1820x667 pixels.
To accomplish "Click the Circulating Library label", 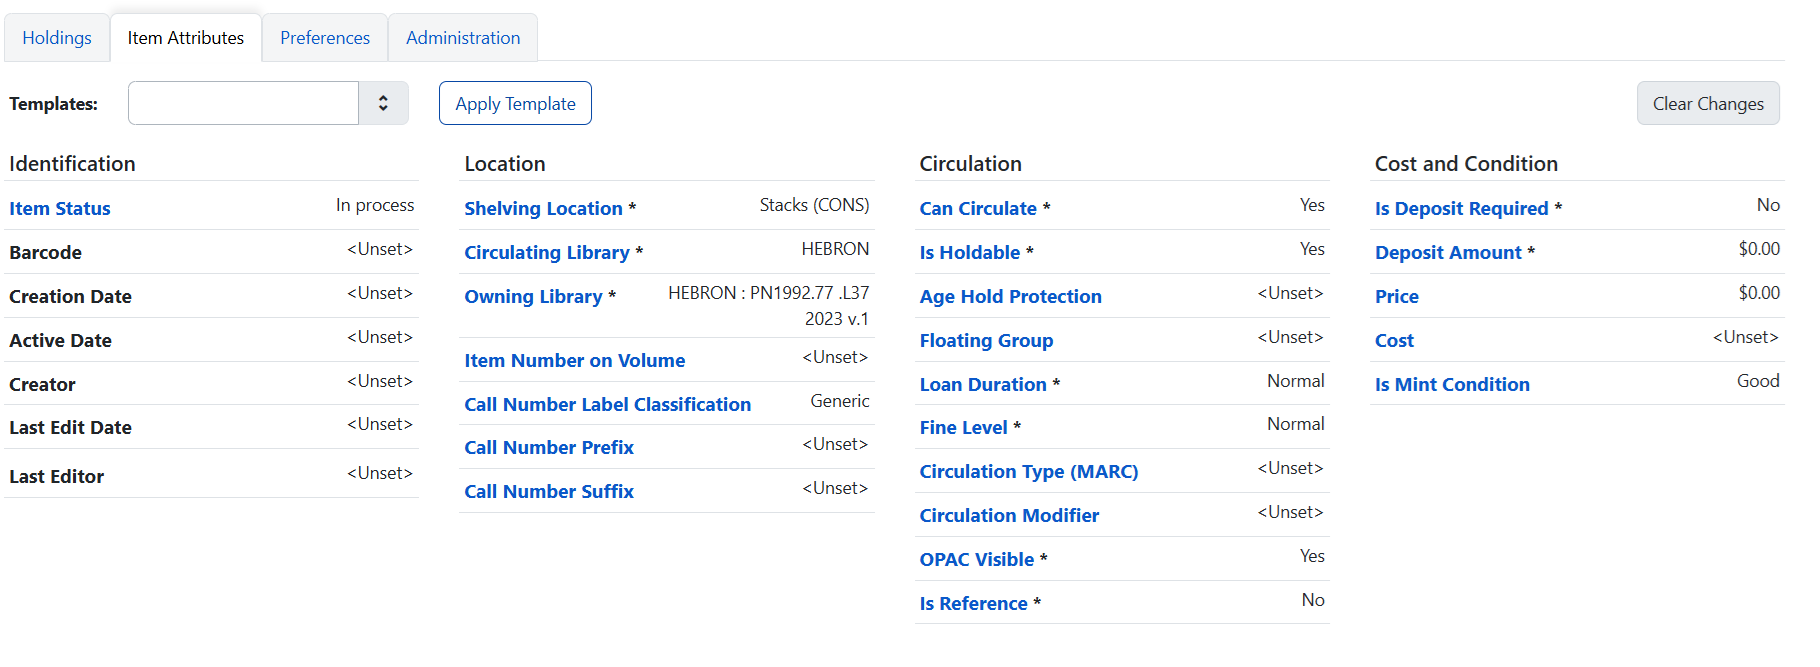I will [546, 252].
